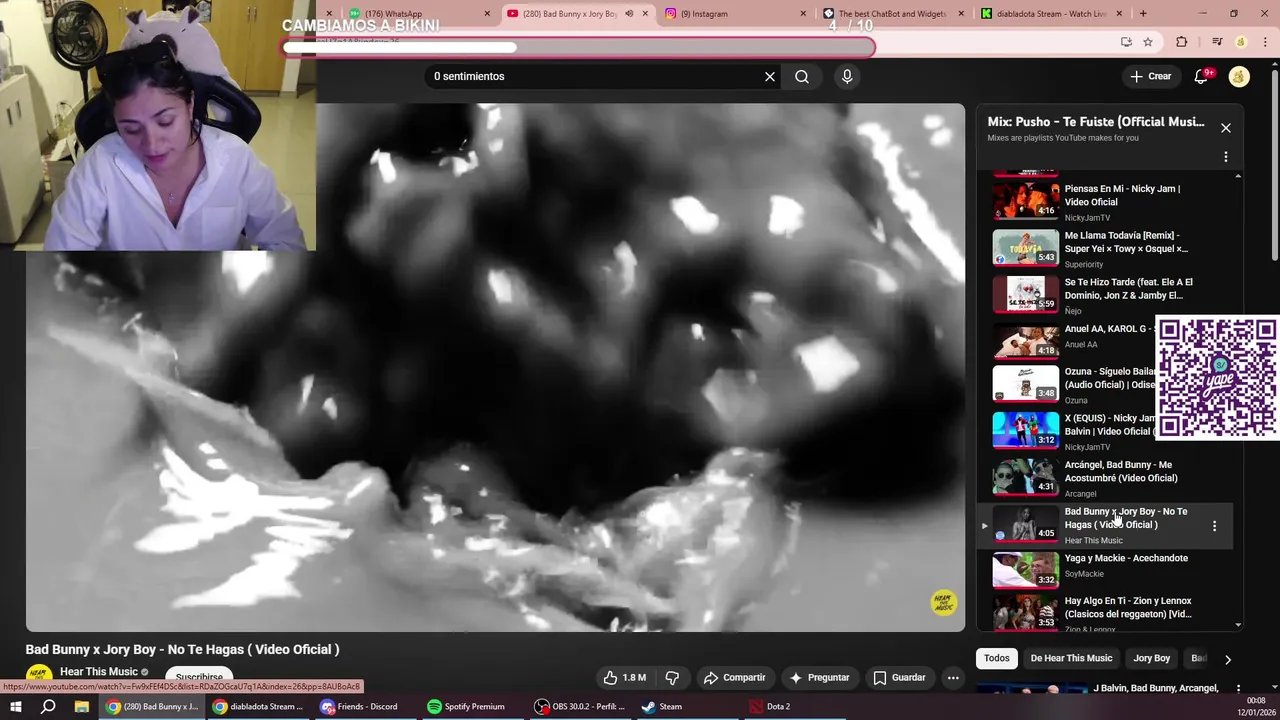Play Yaga y Mackie - Acechandote

click(1104, 568)
